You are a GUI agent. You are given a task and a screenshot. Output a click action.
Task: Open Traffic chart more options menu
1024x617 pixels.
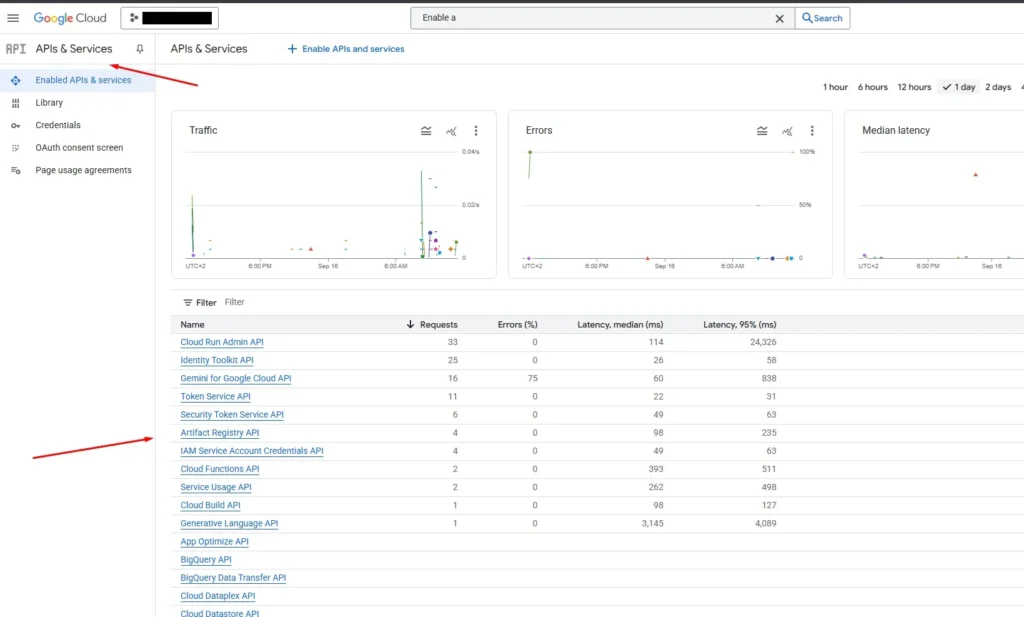point(476,131)
